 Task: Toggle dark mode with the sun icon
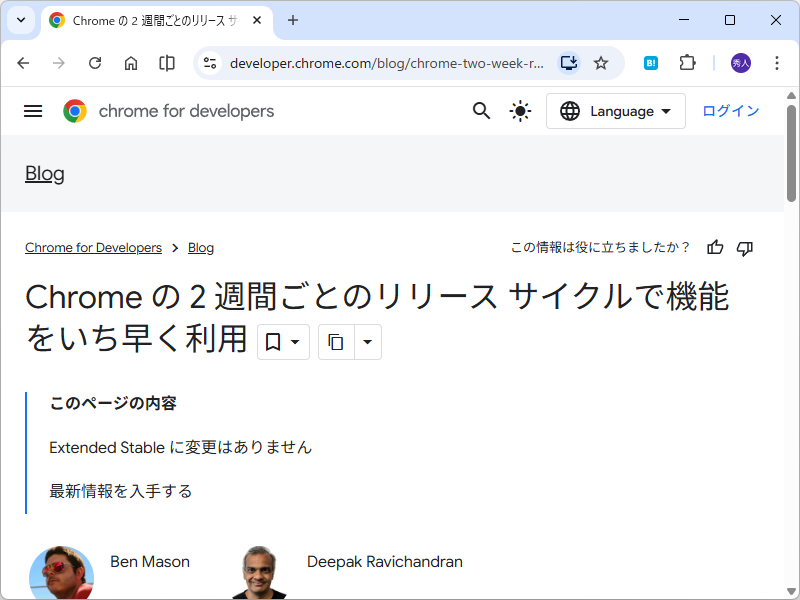point(520,111)
